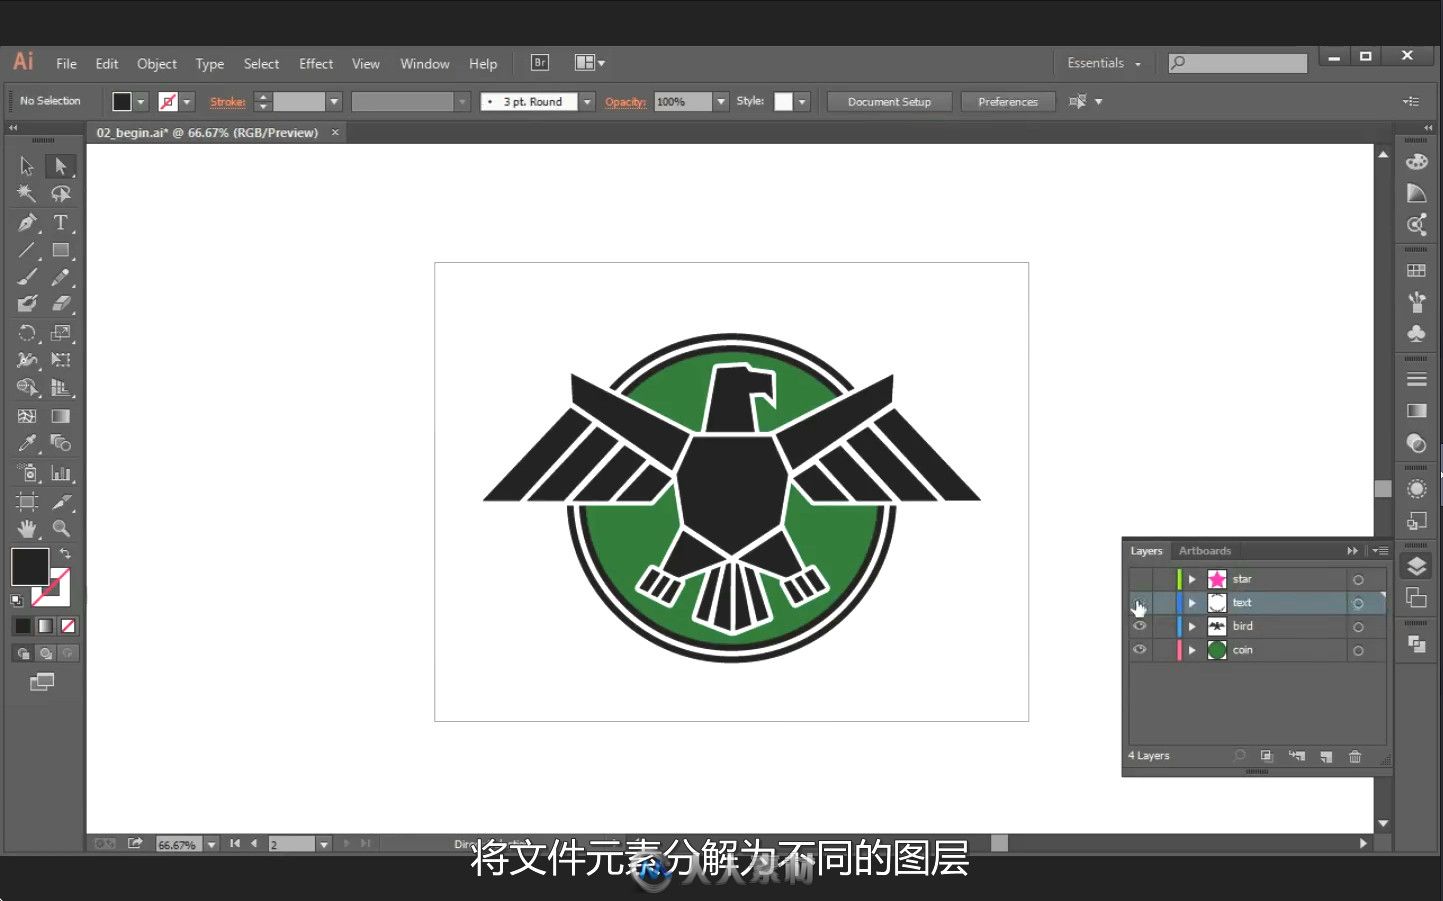Expand the star layer
This screenshot has width=1443, height=901.
click(1192, 579)
